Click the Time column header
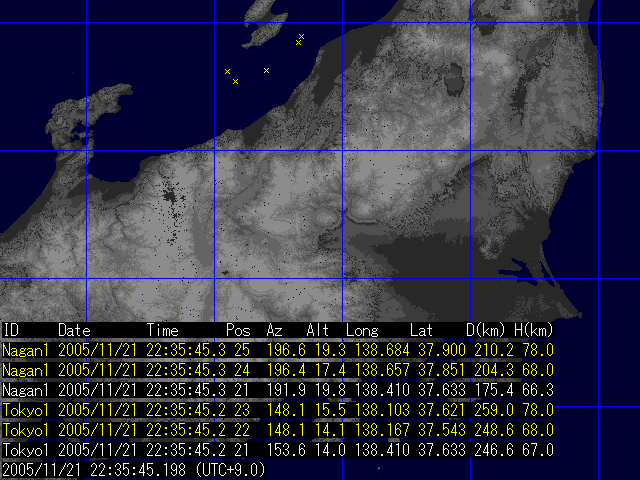Screen dimensions: 640x480 tap(163, 330)
